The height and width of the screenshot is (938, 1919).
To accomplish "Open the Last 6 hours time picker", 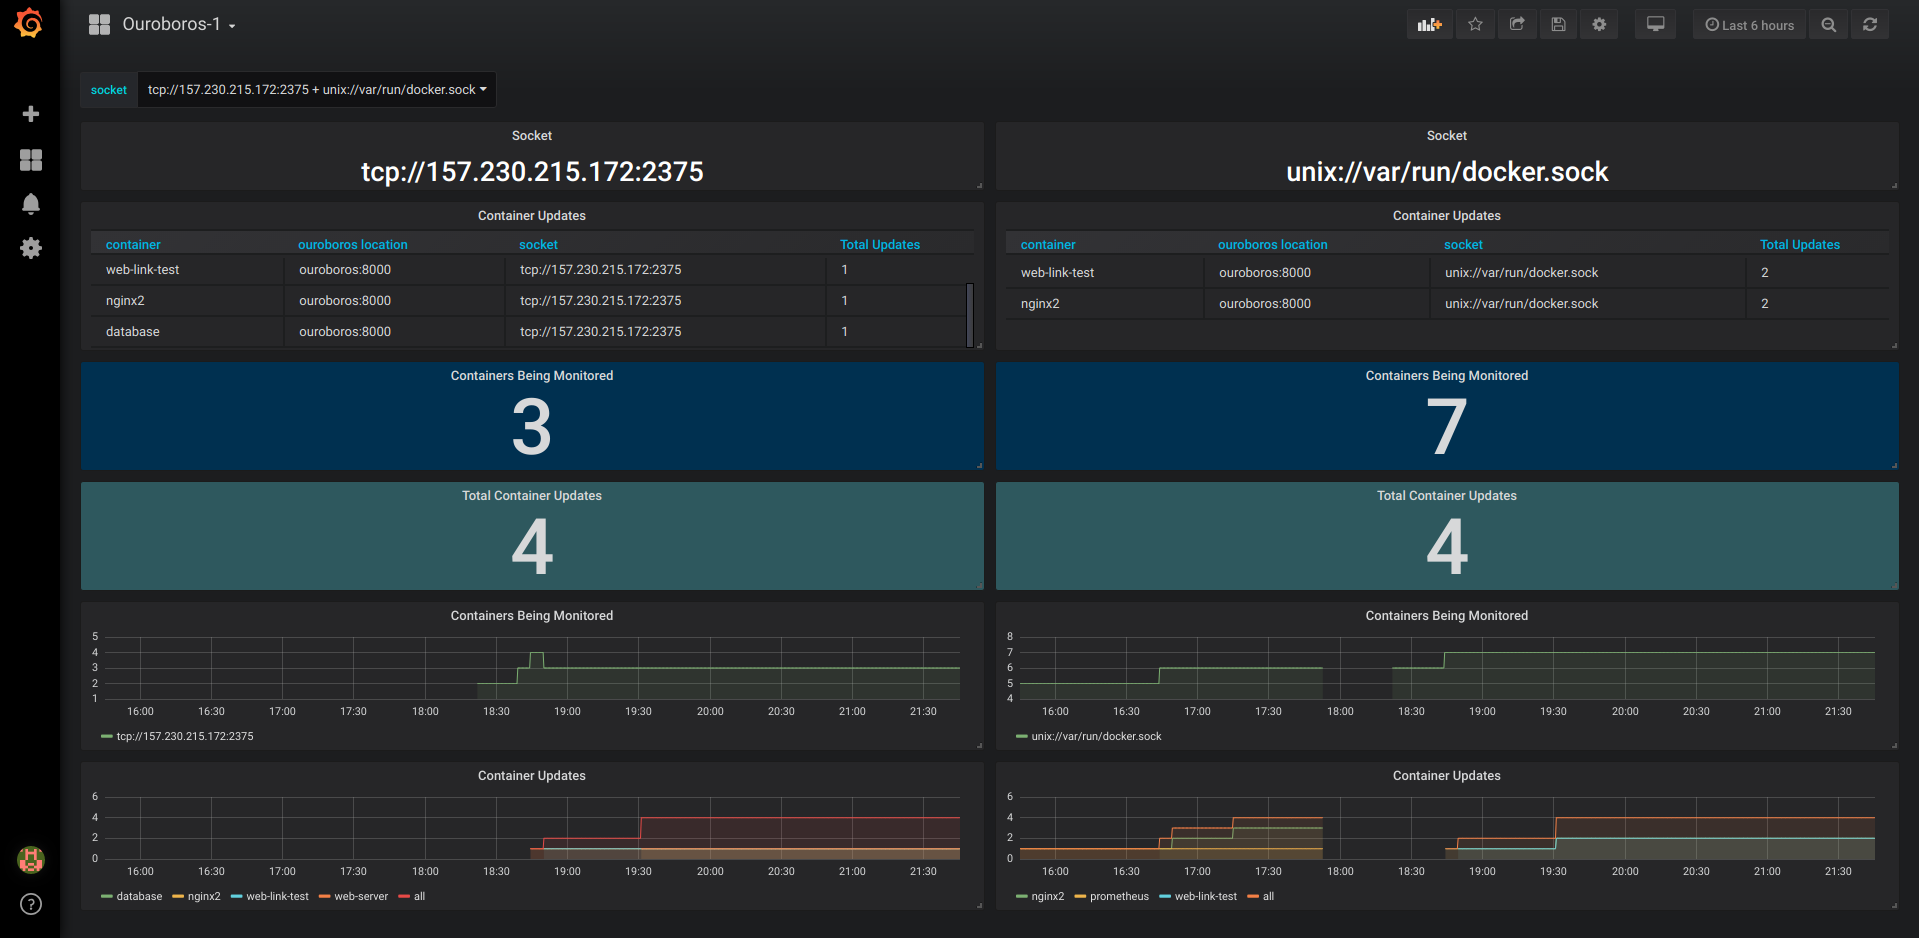I will pos(1749,25).
